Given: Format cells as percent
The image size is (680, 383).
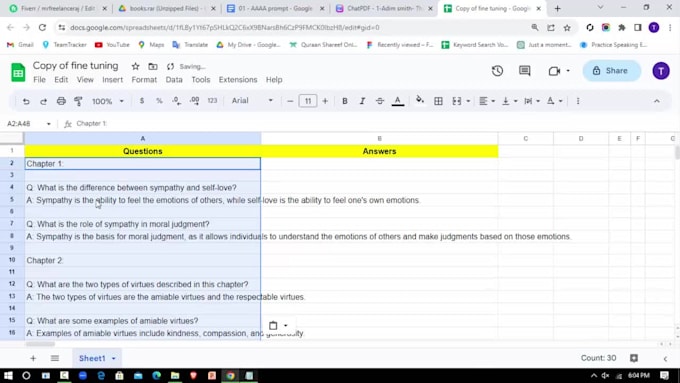Looking at the screenshot, I should pyautogui.click(x=159, y=101).
